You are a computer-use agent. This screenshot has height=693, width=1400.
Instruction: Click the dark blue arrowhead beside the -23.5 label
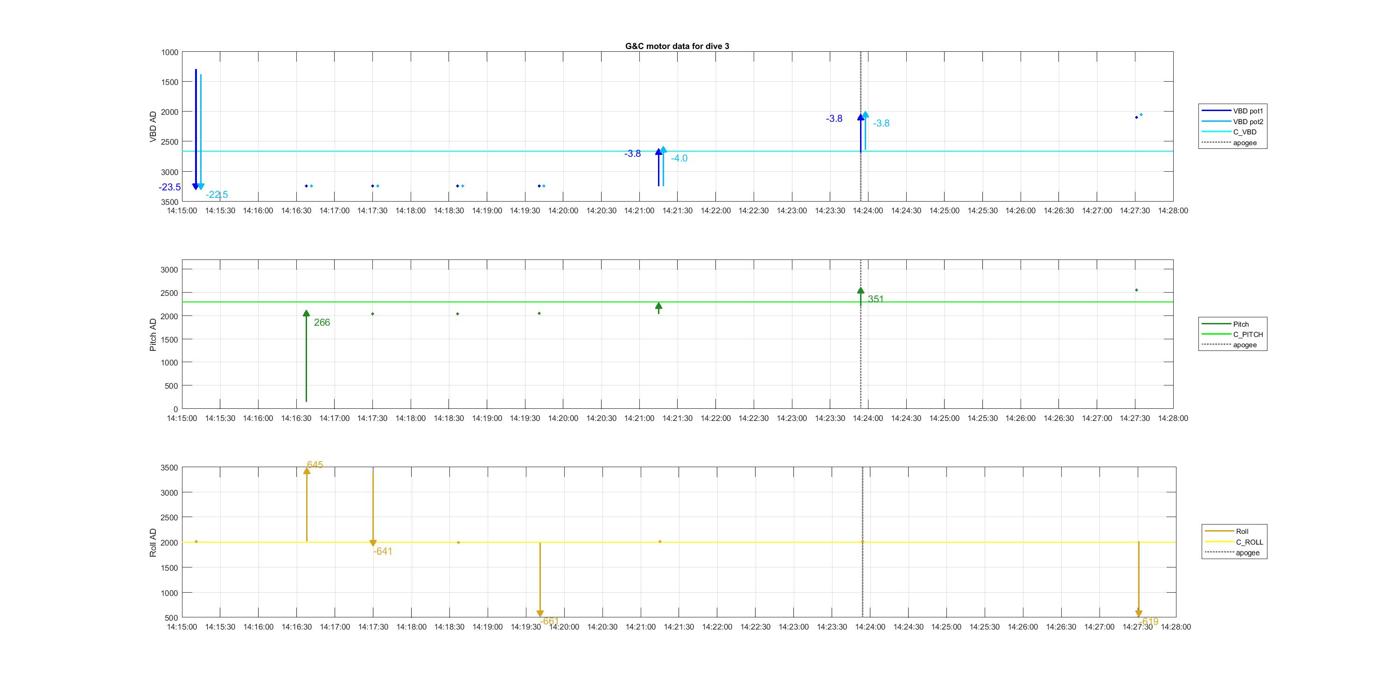[x=196, y=186]
